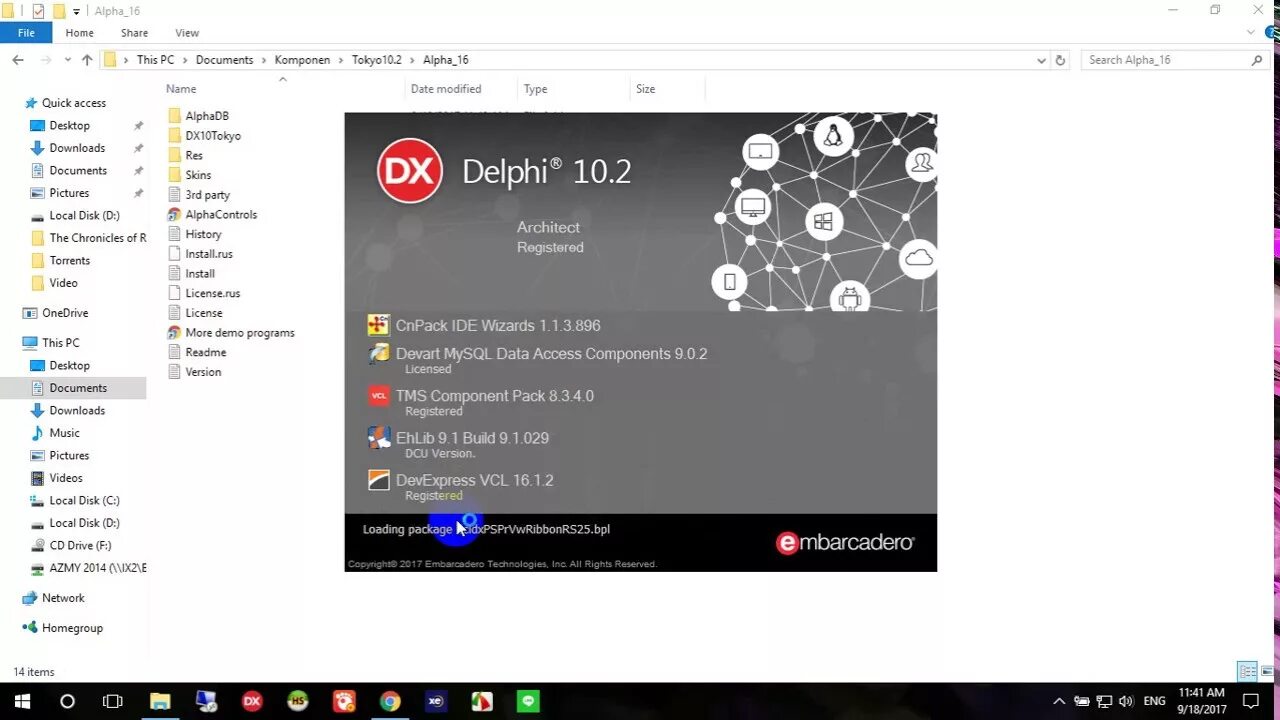
Task: Open Network in the navigation pane
Action: tap(63, 598)
